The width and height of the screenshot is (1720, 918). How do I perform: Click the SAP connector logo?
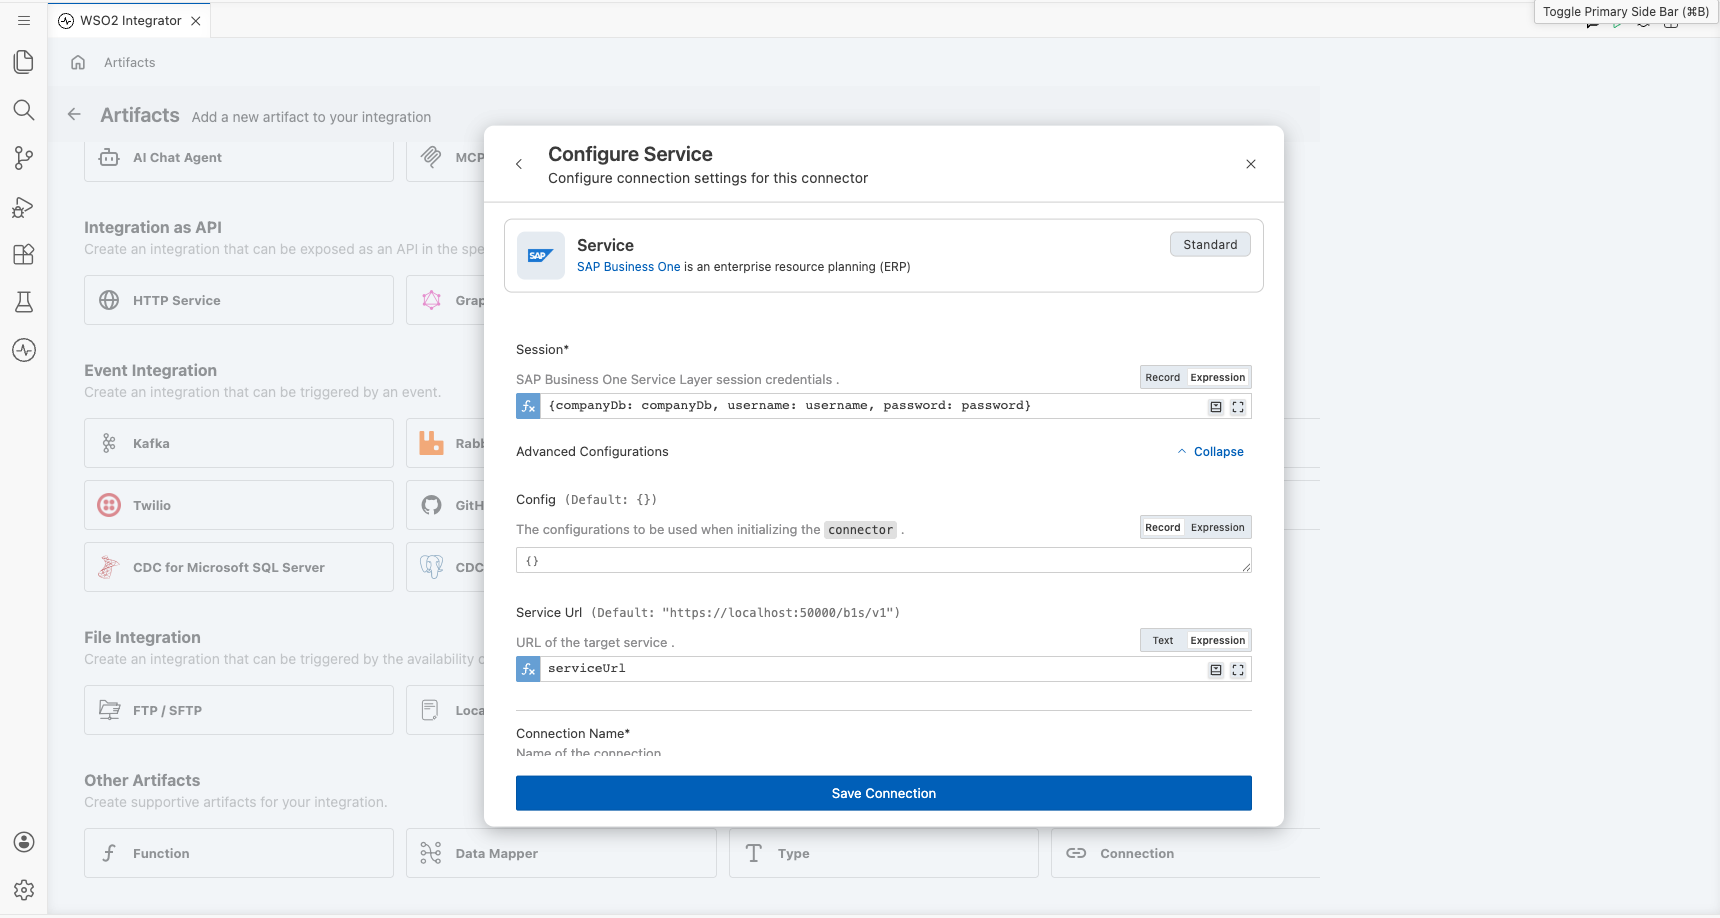click(x=541, y=256)
